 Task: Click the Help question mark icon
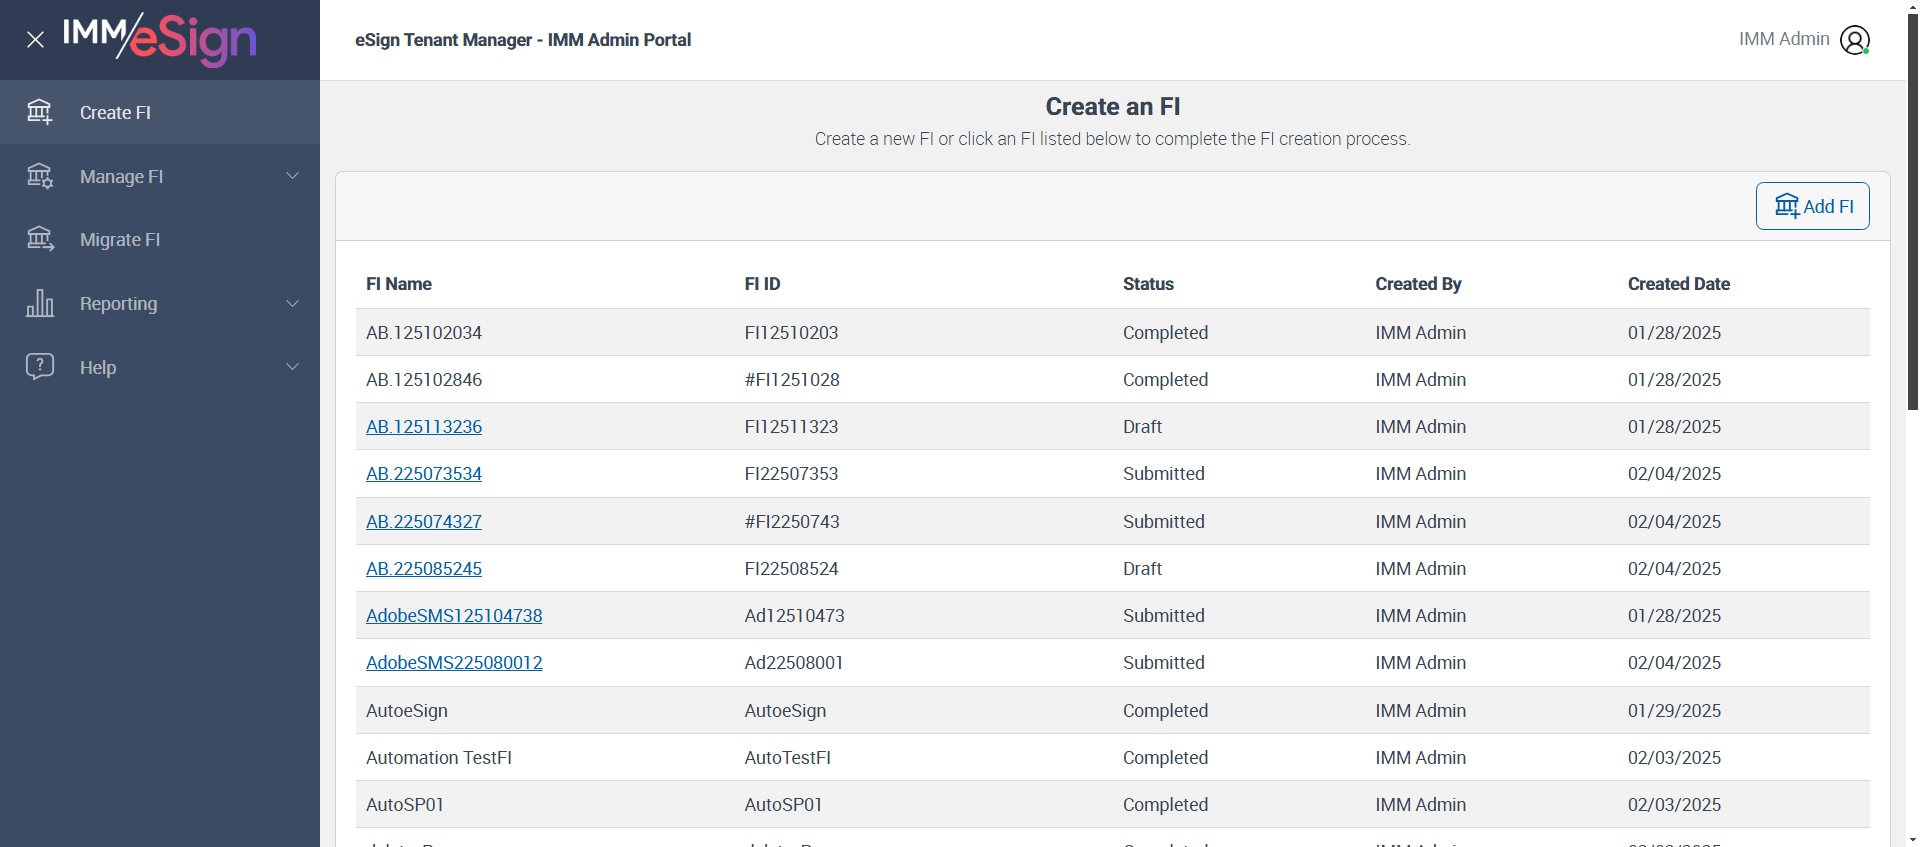[40, 366]
